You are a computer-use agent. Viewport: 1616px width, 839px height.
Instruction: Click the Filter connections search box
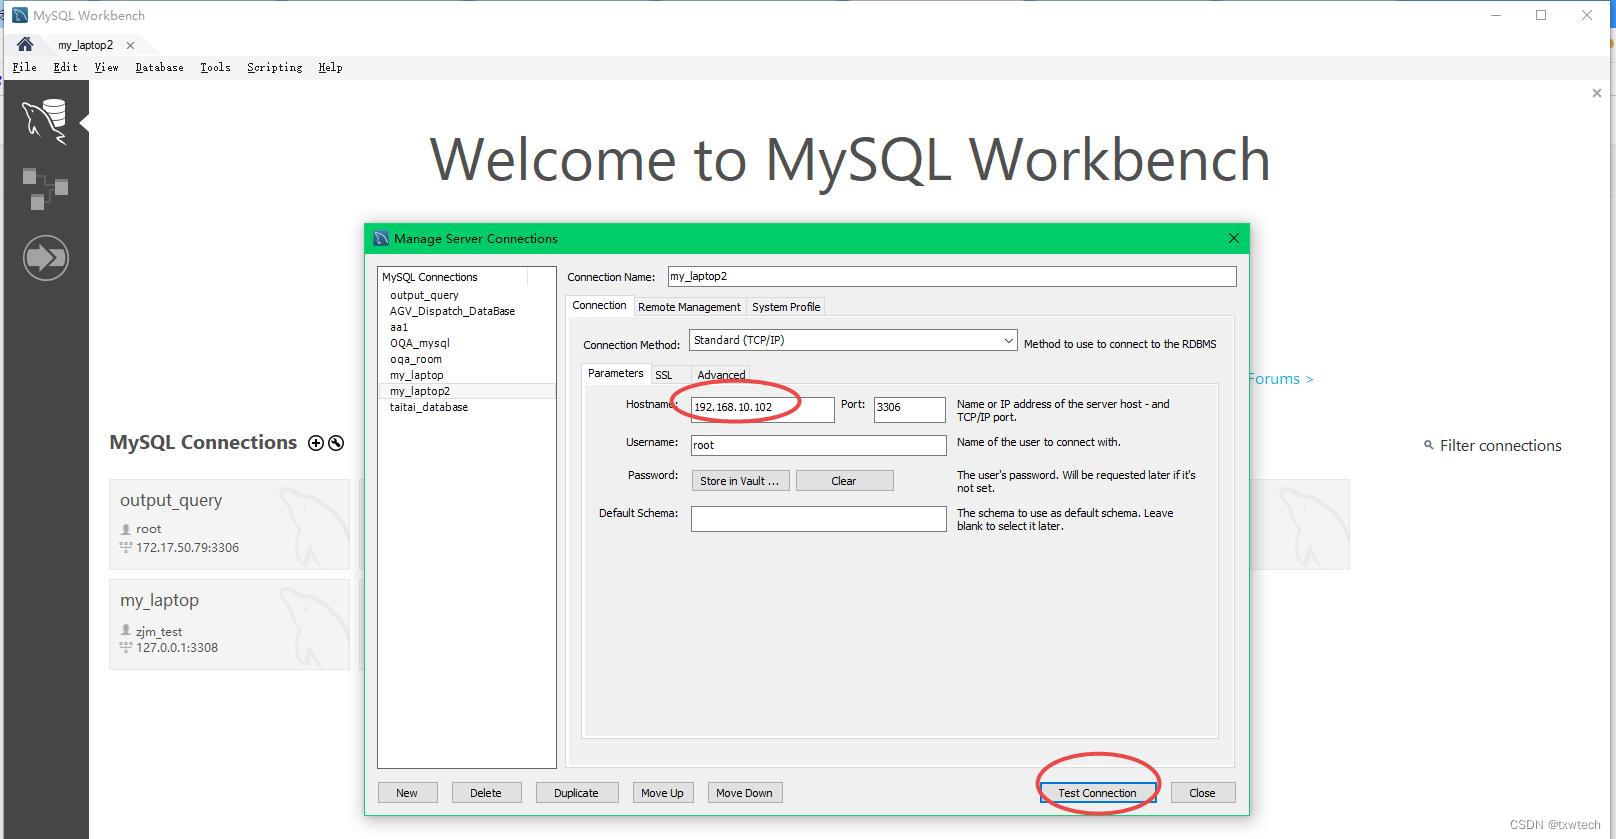click(1493, 446)
